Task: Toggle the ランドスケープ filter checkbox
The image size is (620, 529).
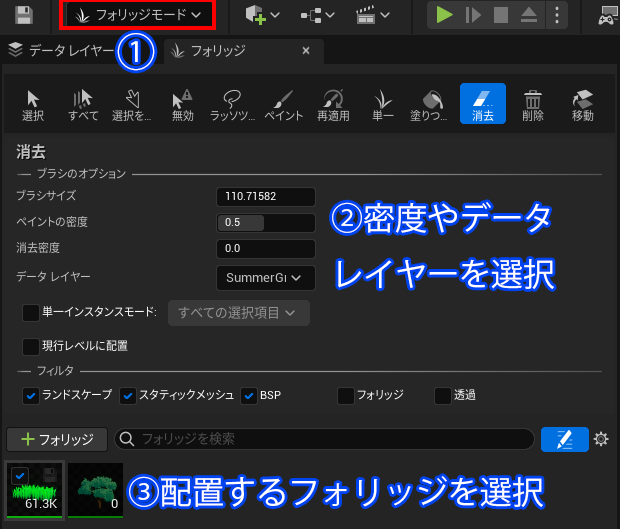Action: pyautogui.click(x=31, y=396)
